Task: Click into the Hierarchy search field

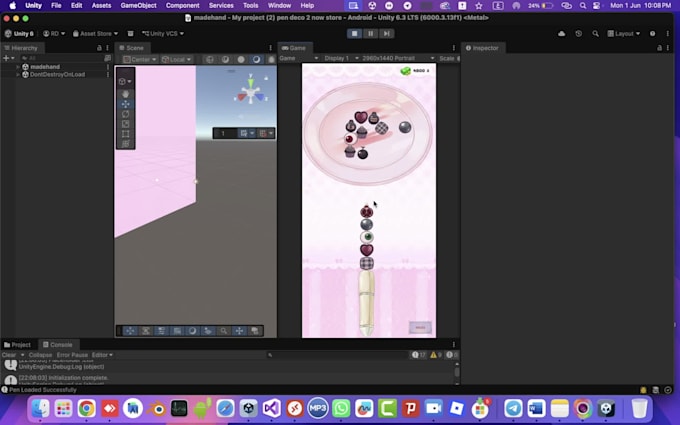Action: click(x=62, y=58)
